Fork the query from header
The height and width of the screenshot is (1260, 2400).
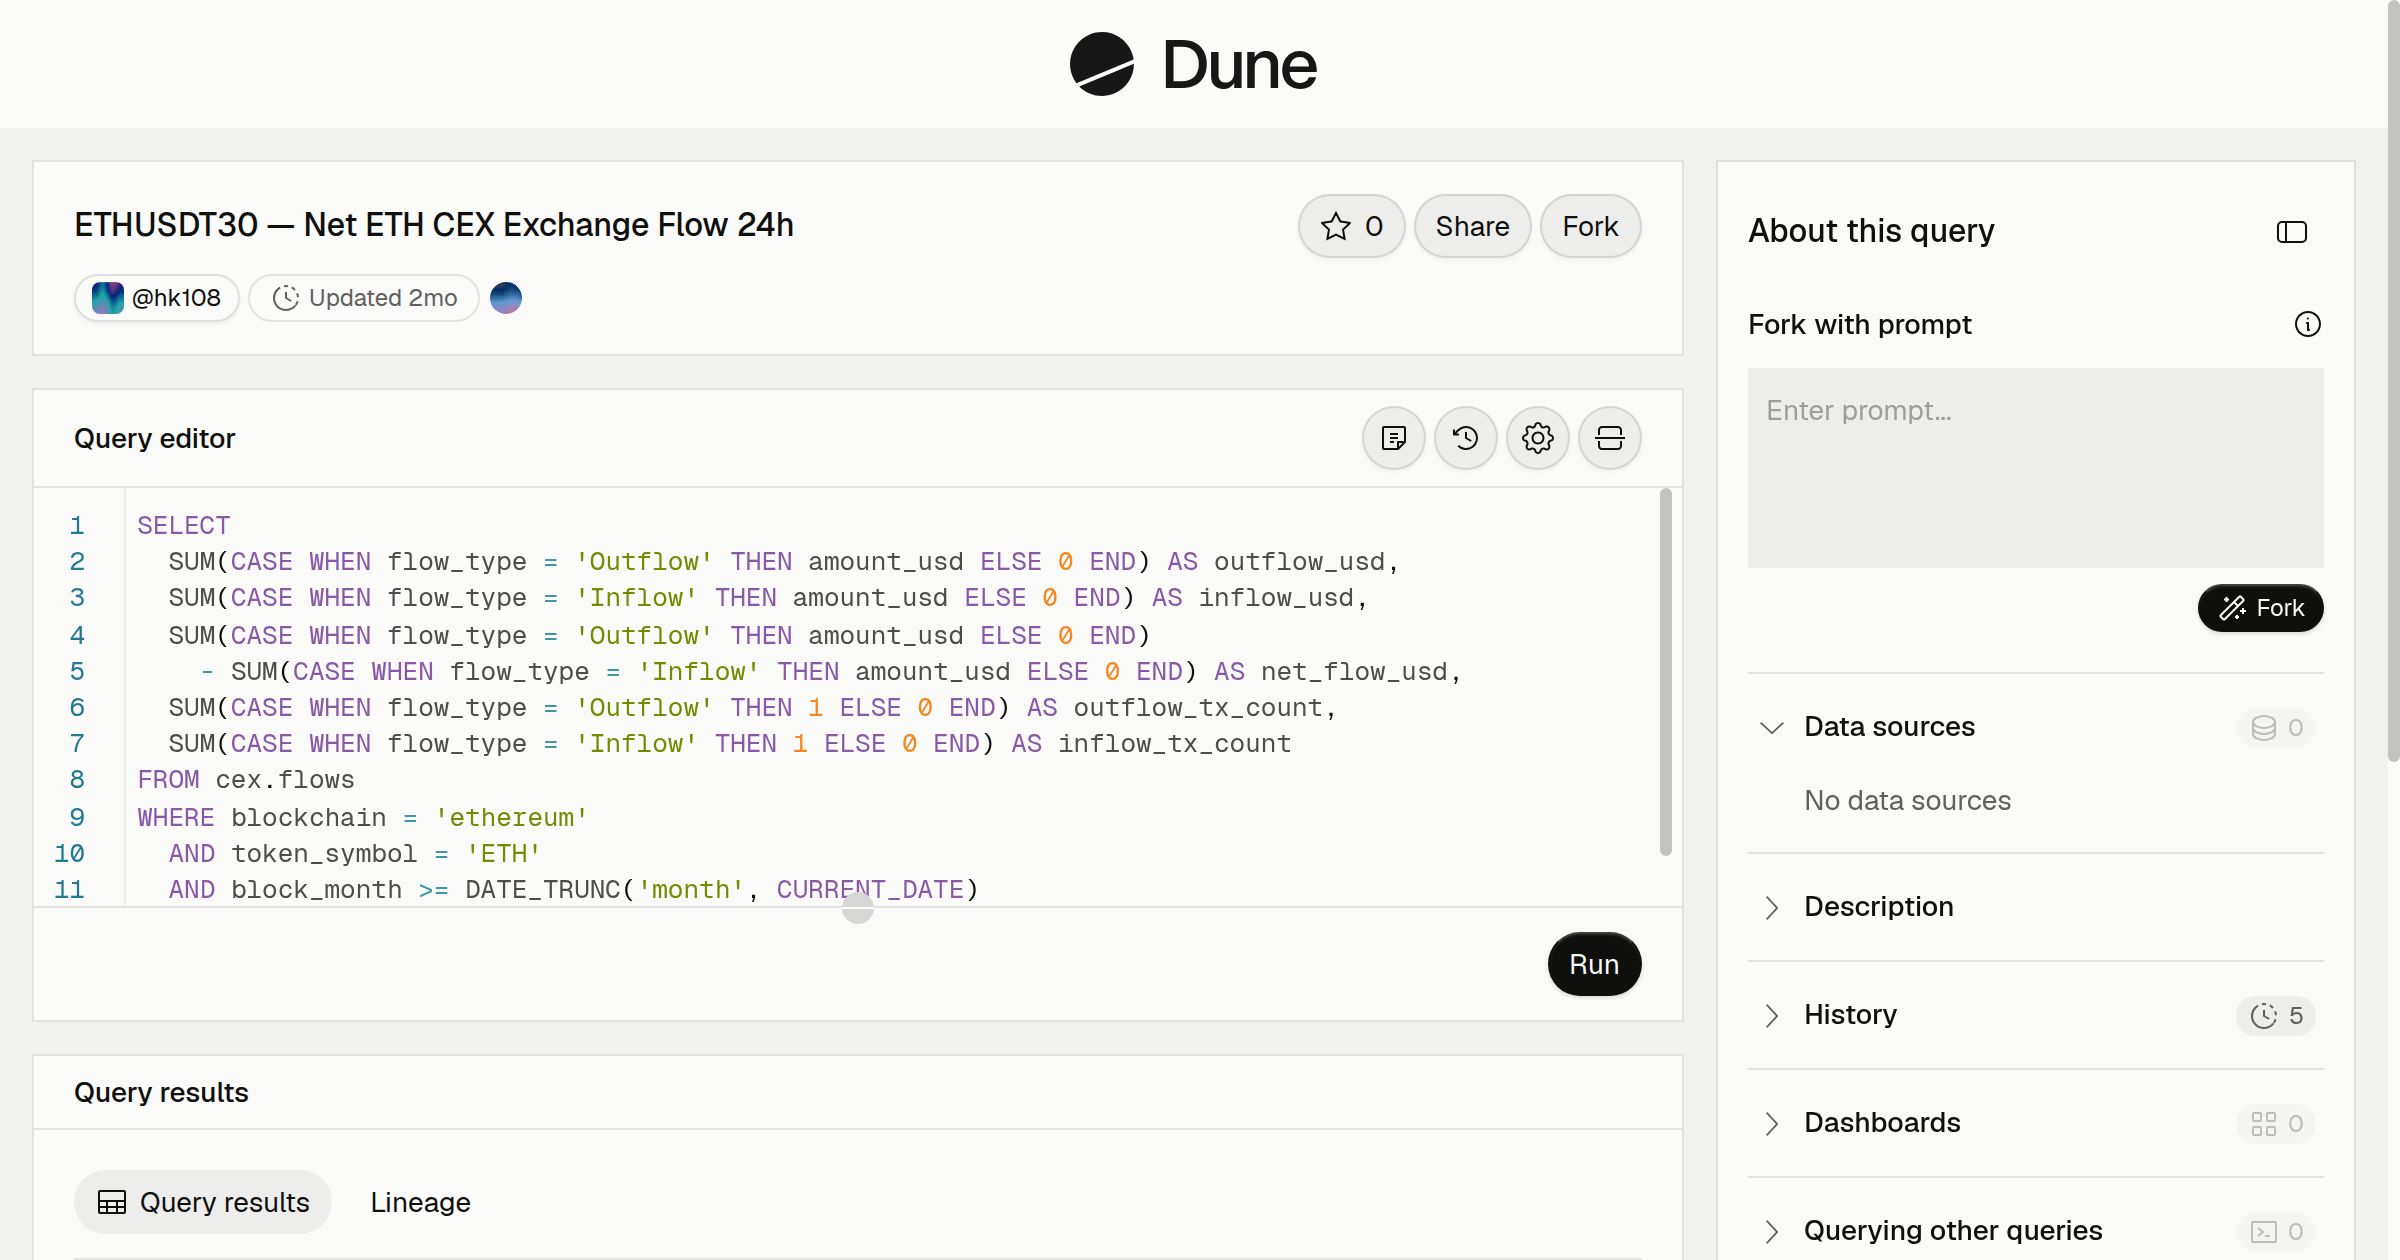point(1590,226)
